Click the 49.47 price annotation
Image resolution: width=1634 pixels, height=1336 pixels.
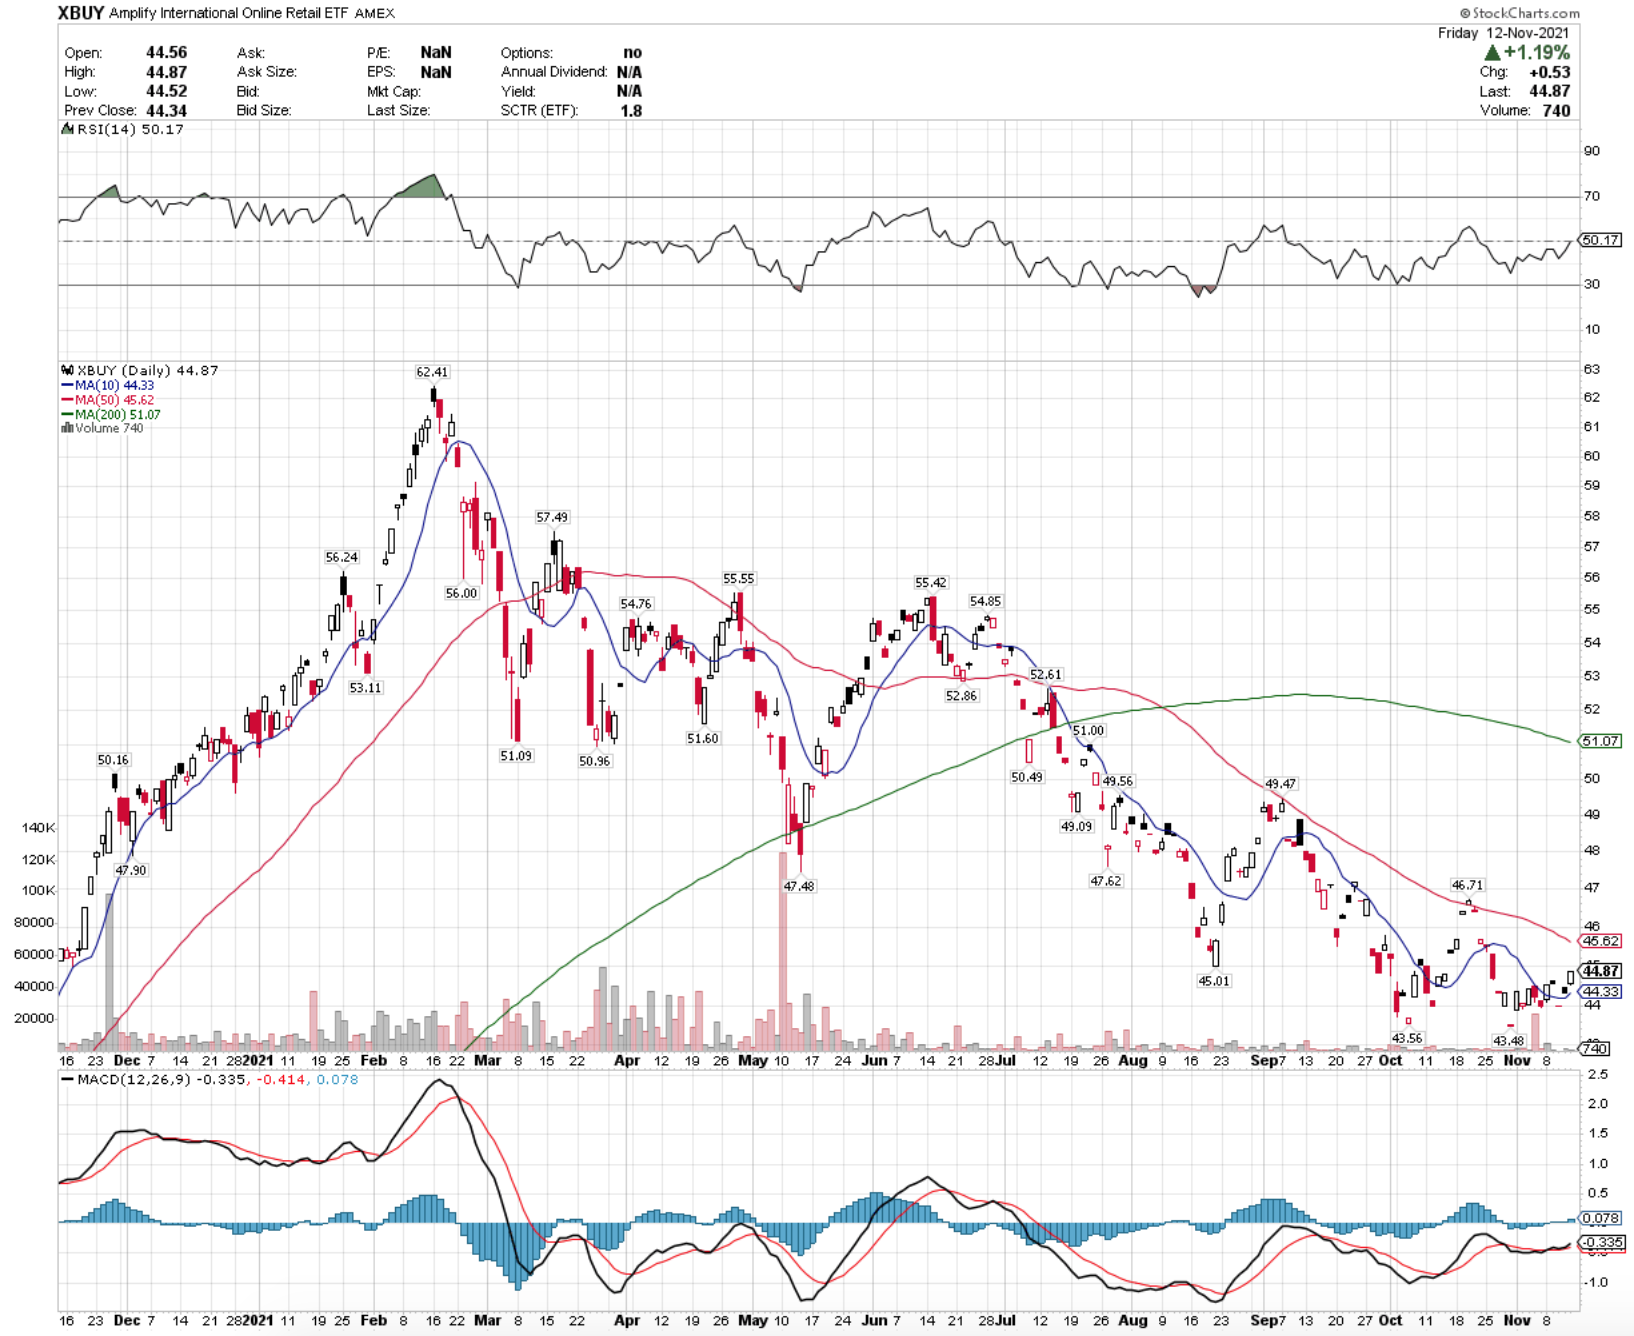pyautogui.click(x=1281, y=784)
